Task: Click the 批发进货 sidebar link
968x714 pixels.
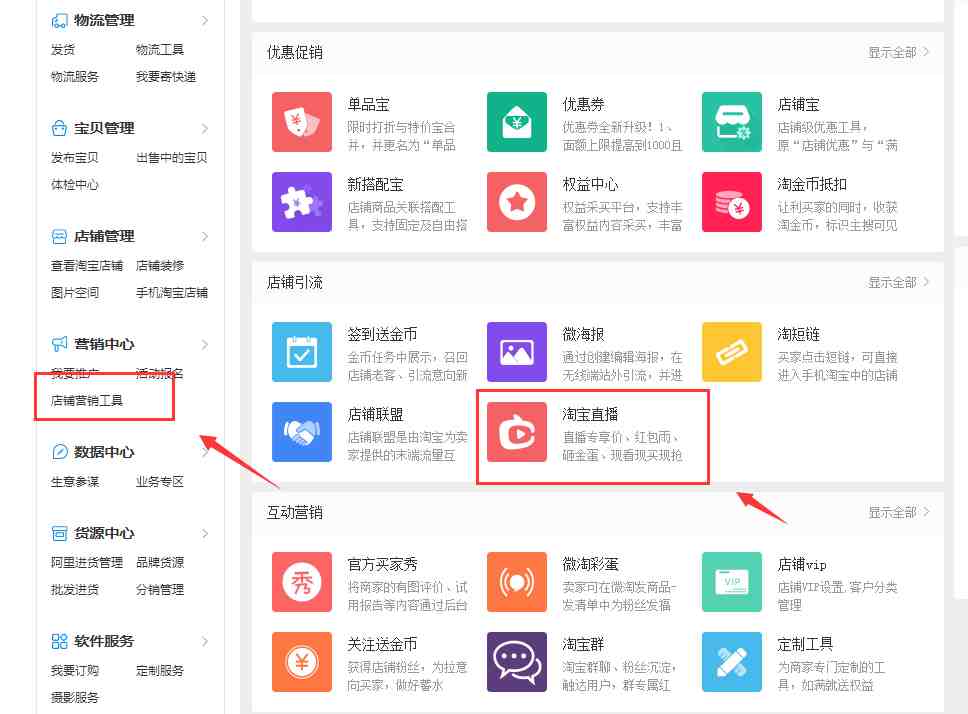Action: pyautogui.click(x=75, y=590)
